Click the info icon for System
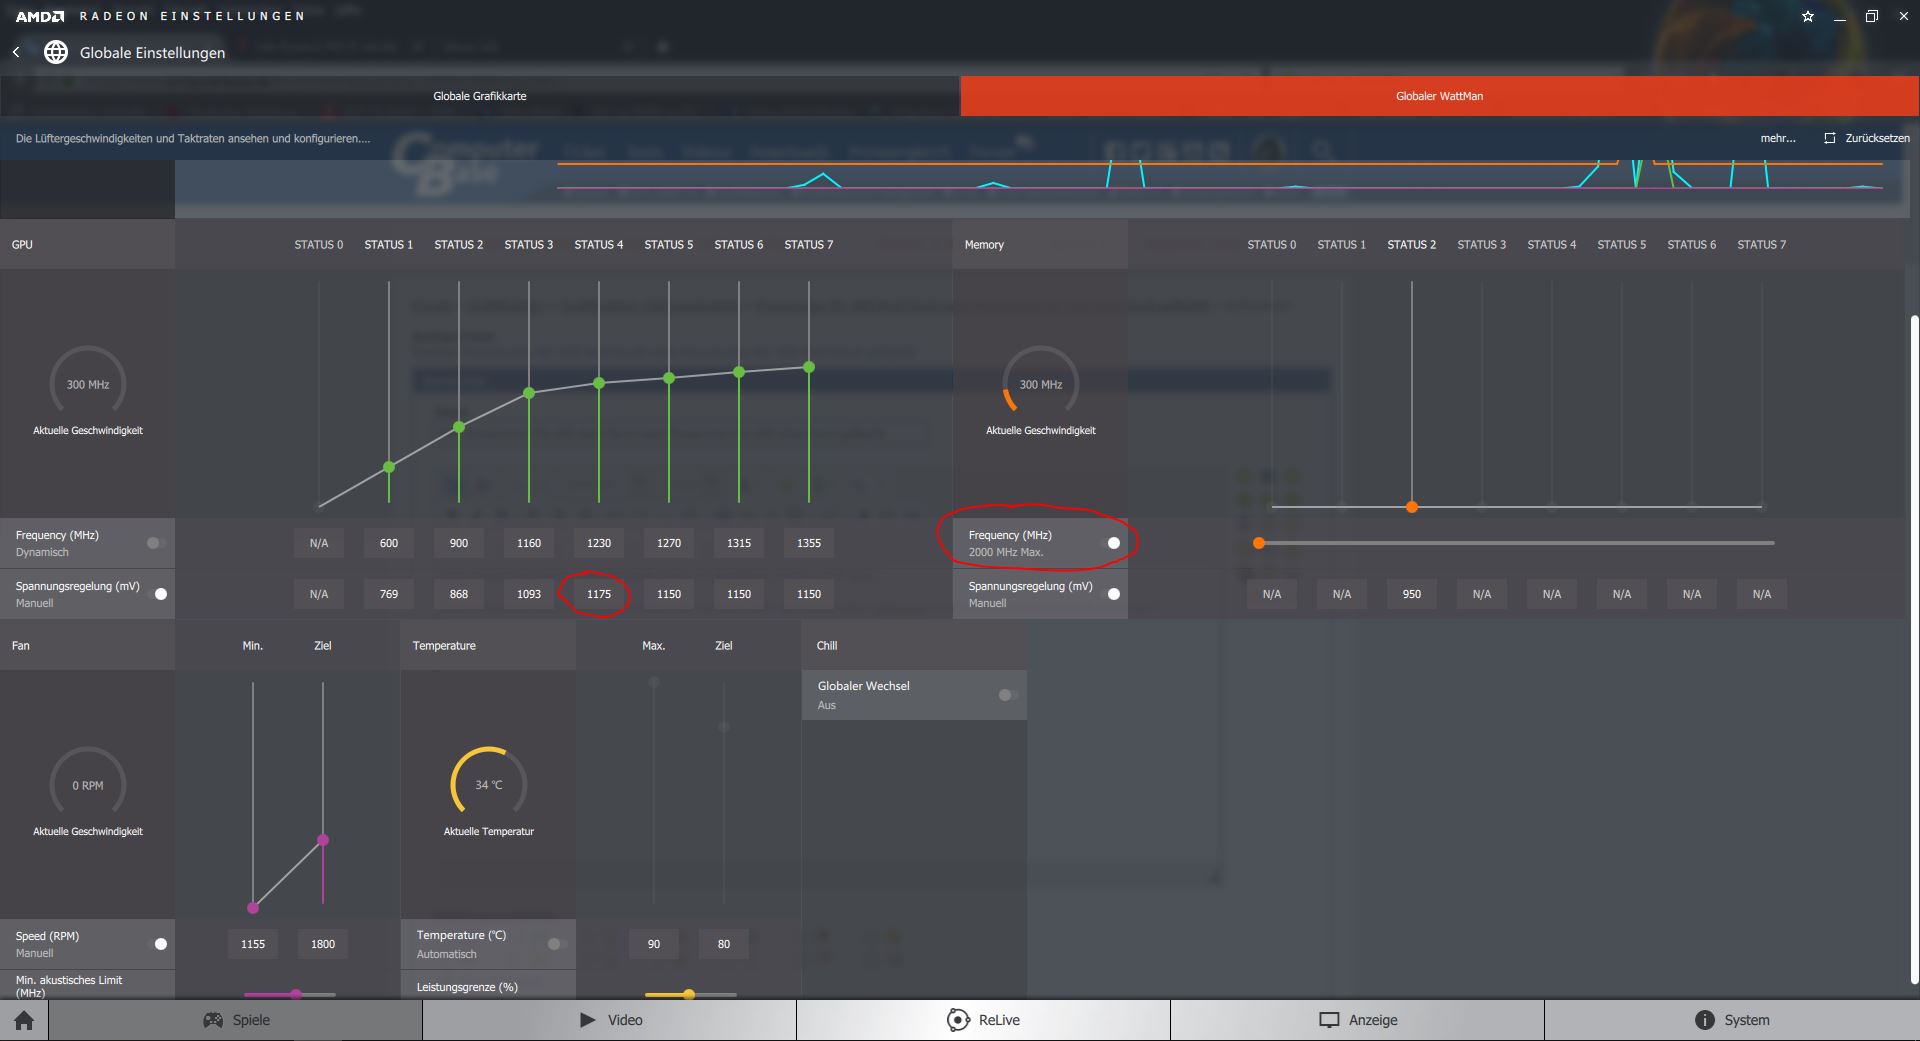1920x1041 pixels. [x=1705, y=1020]
